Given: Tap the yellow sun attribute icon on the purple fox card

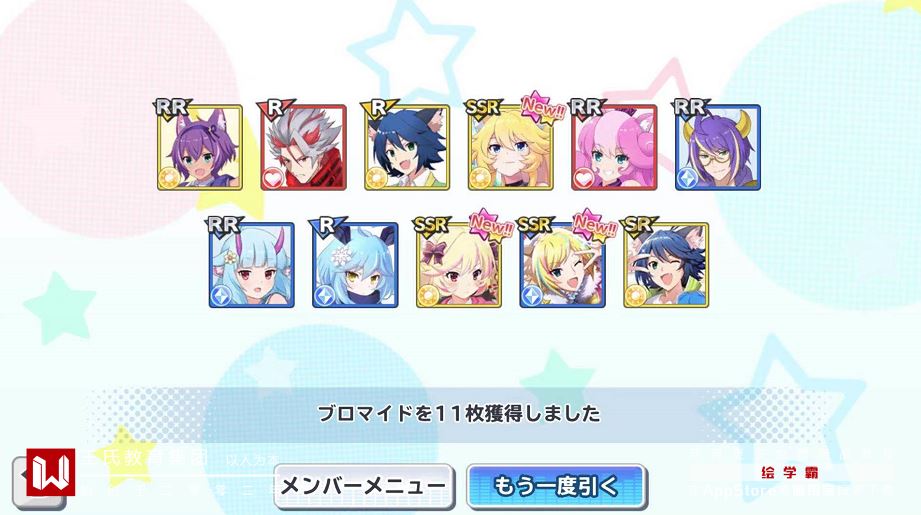Looking at the screenshot, I should 170,179.
